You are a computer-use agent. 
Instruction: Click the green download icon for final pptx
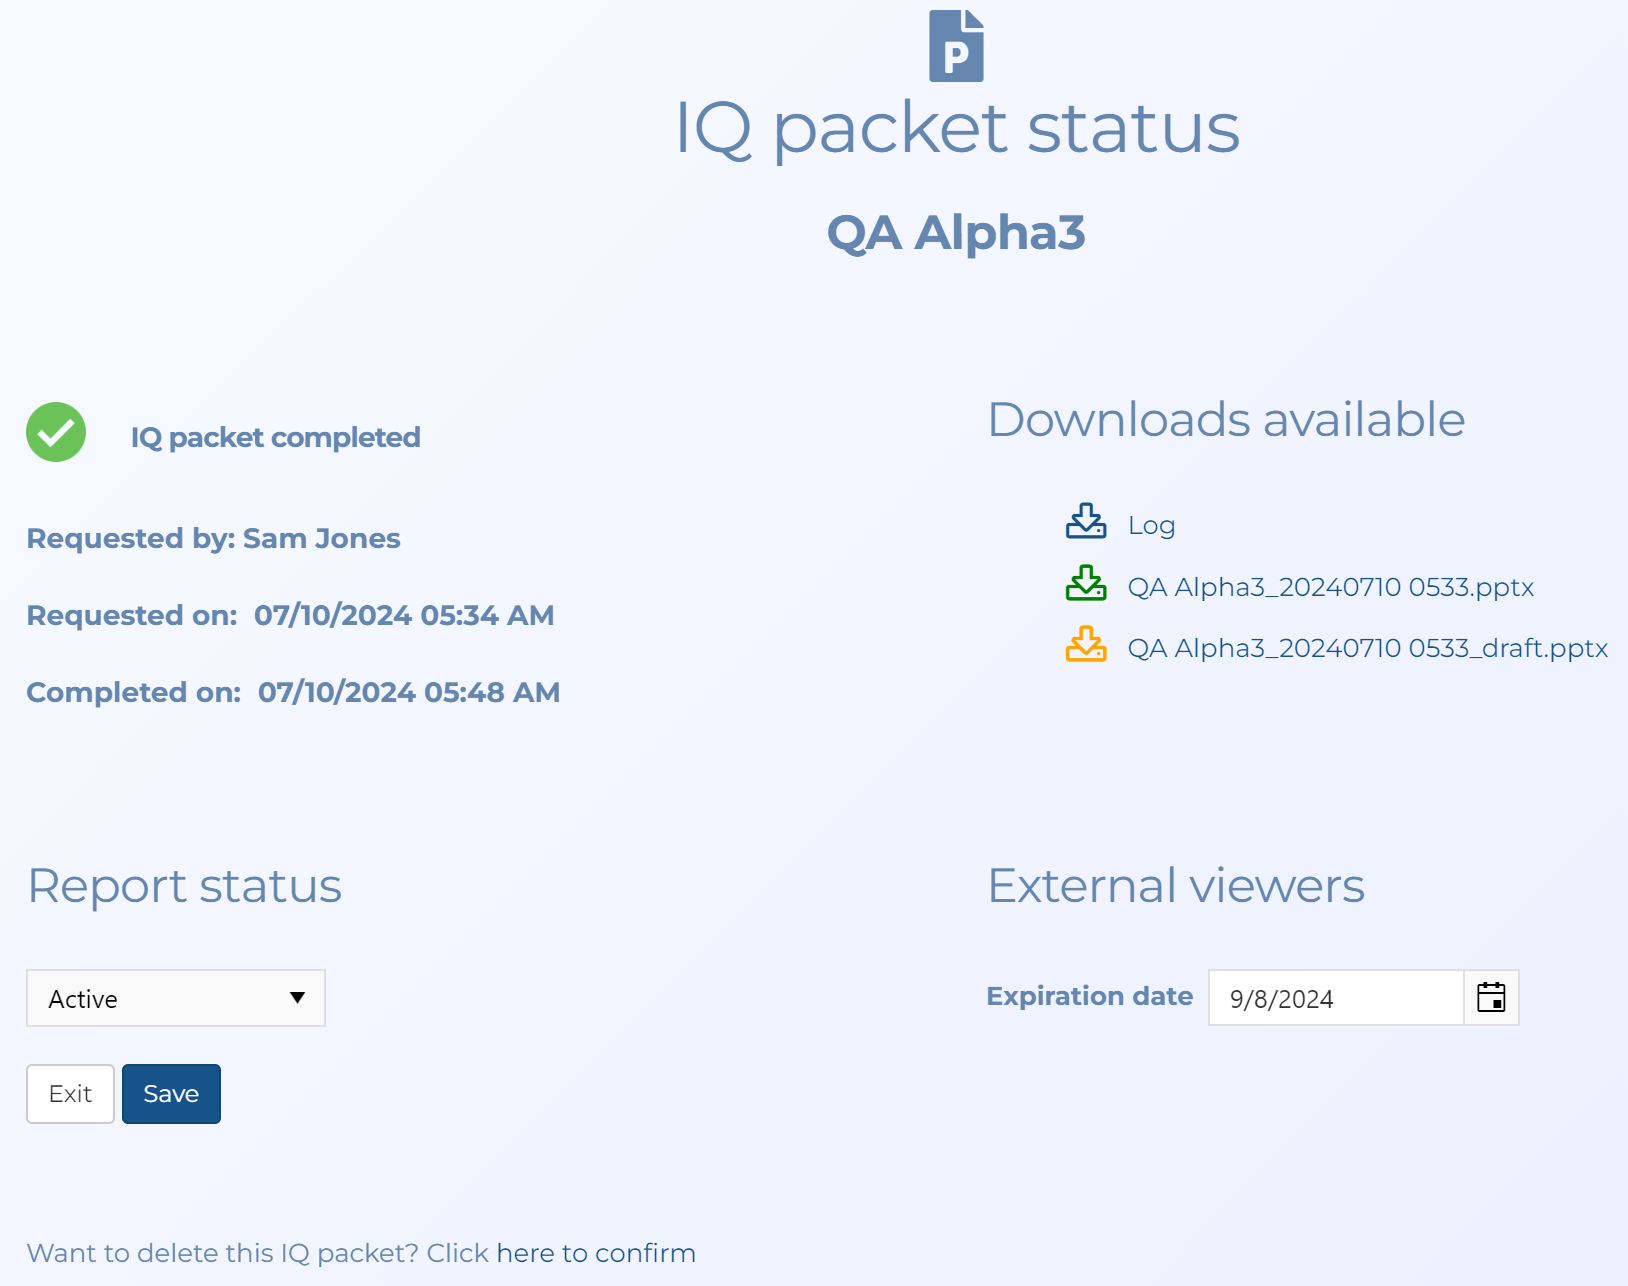[x=1085, y=584]
